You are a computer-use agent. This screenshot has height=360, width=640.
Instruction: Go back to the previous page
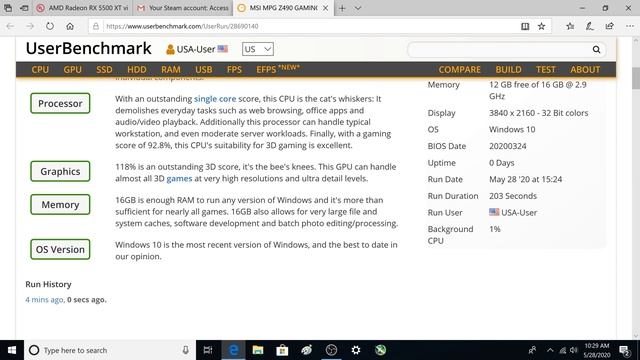pyautogui.click(x=10, y=26)
